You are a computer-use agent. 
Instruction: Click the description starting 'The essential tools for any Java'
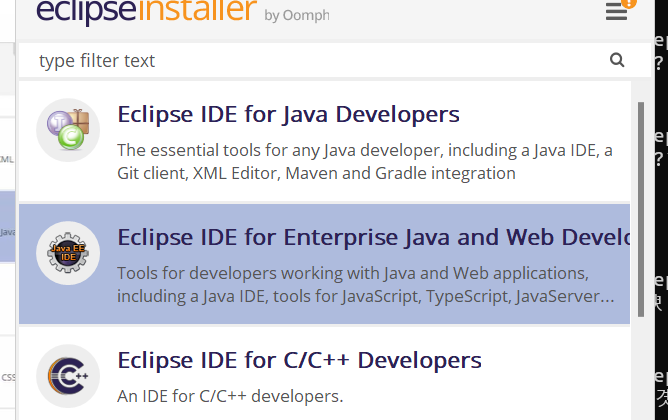click(x=365, y=162)
